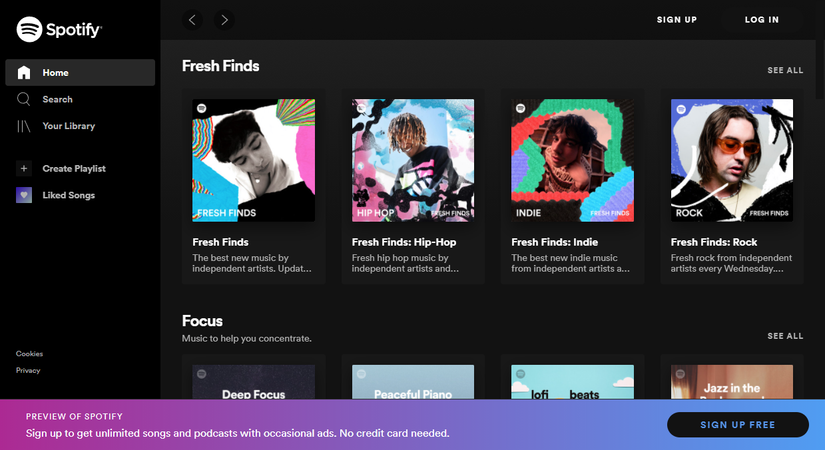See all Fresh Finds playlists
Viewport: 825px width, 450px height.
785,71
